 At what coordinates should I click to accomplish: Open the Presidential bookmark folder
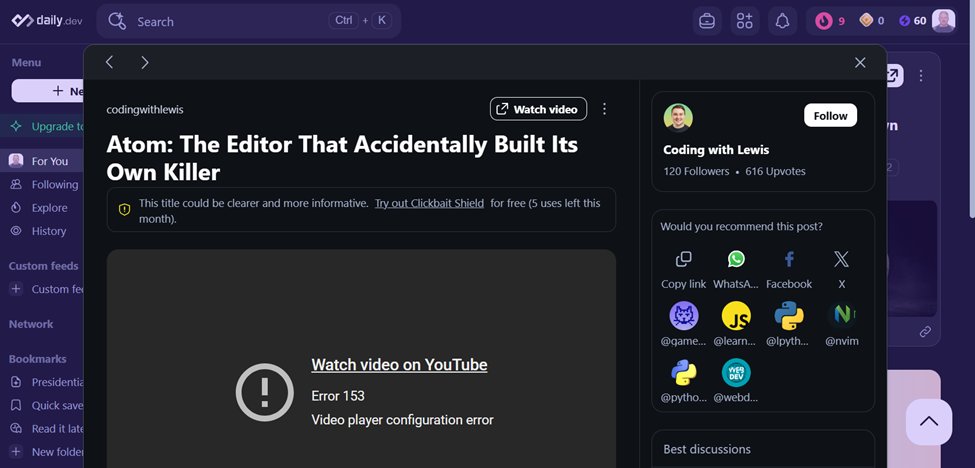coord(42,382)
